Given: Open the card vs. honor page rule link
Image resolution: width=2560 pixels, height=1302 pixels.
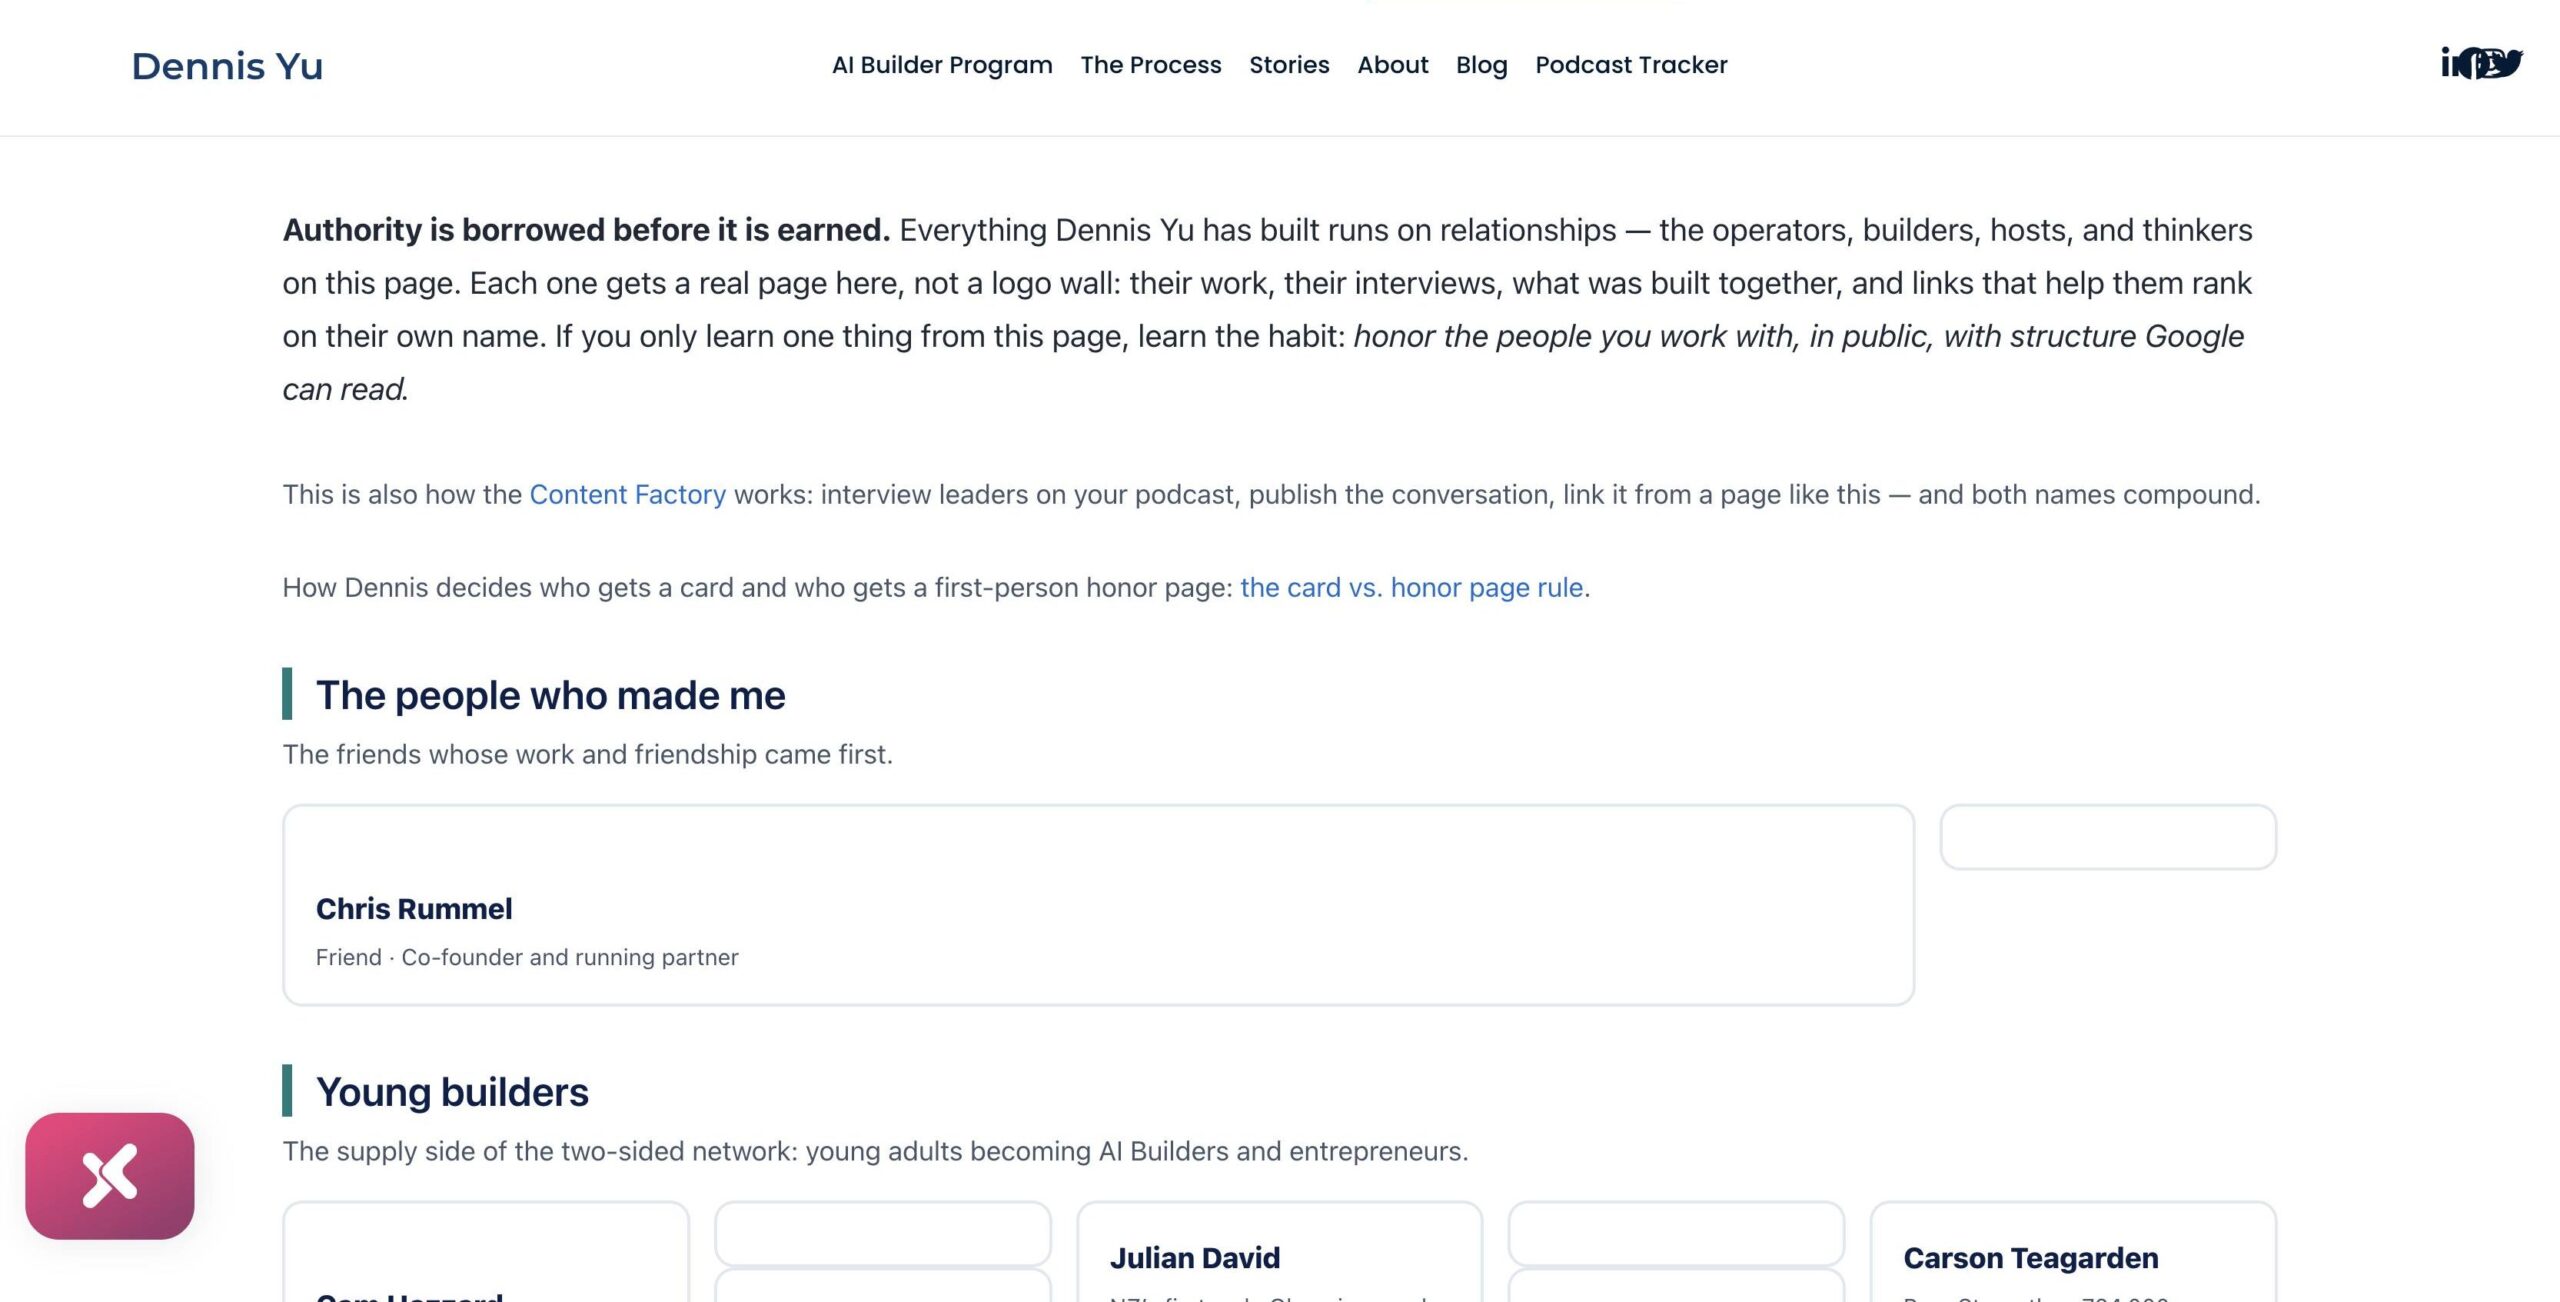Looking at the screenshot, I should tap(1411, 588).
